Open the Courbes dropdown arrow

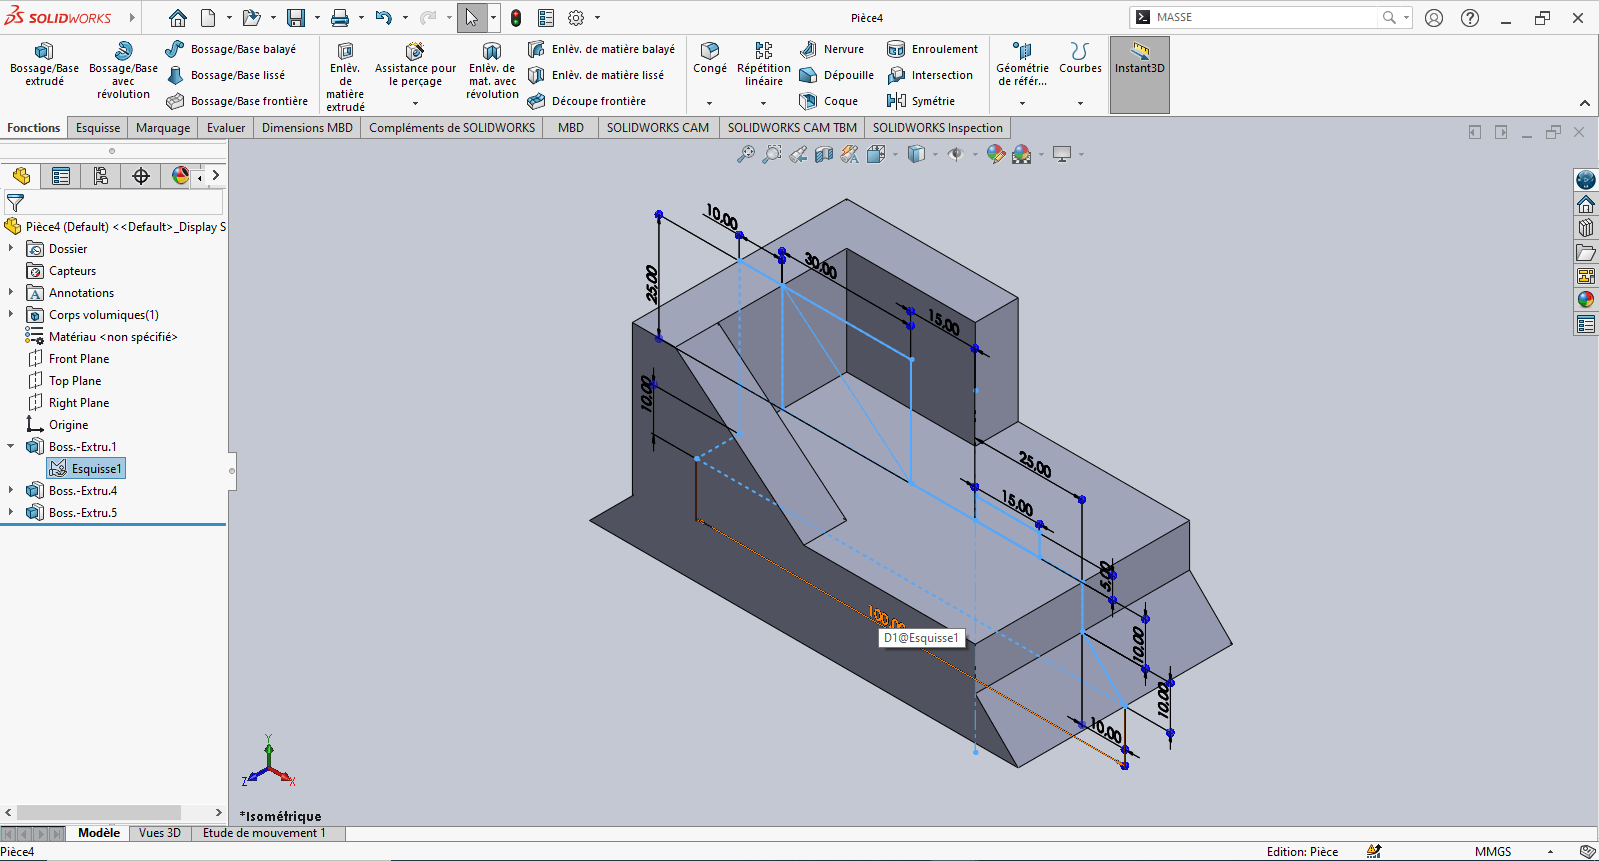pyautogui.click(x=1080, y=103)
